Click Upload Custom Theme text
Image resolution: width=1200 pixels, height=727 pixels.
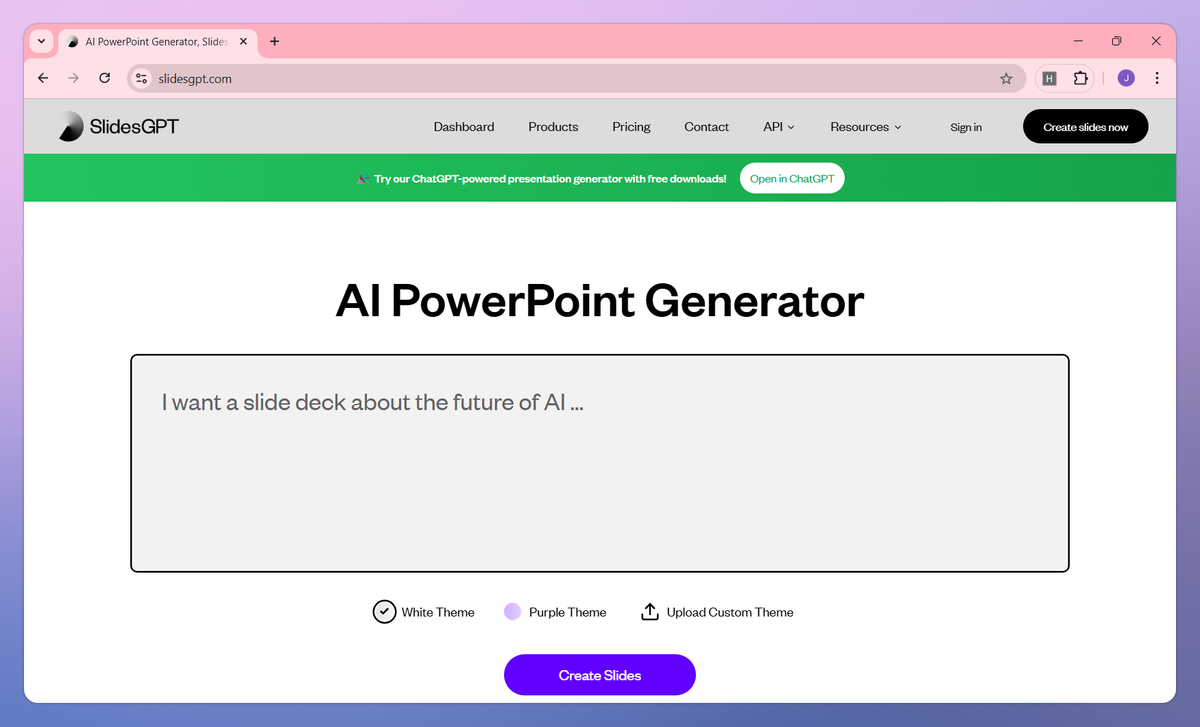[730, 612]
